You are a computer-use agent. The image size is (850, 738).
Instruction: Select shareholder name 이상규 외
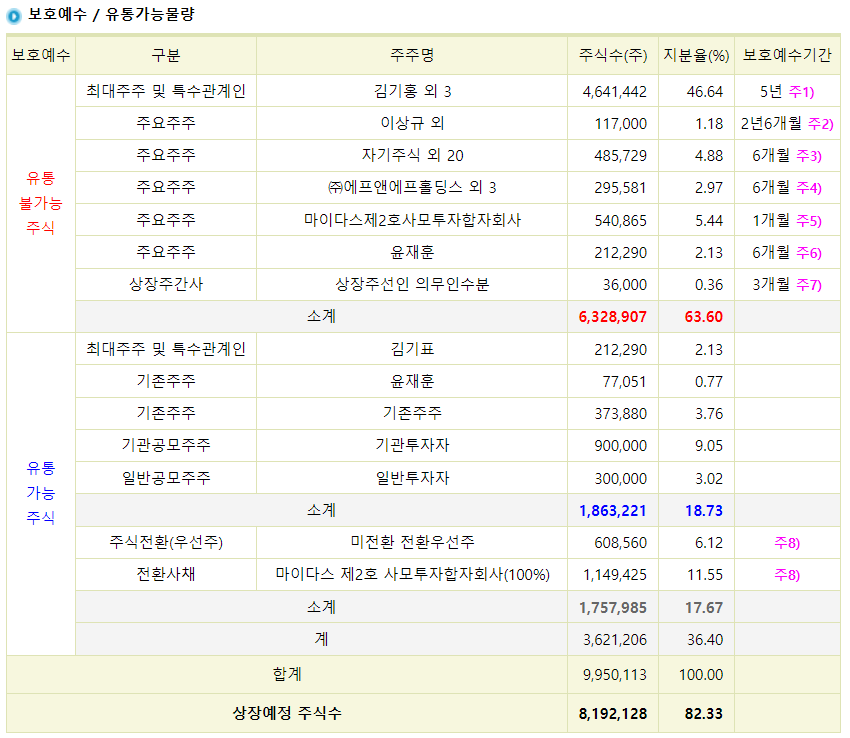pyautogui.click(x=412, y=123)
